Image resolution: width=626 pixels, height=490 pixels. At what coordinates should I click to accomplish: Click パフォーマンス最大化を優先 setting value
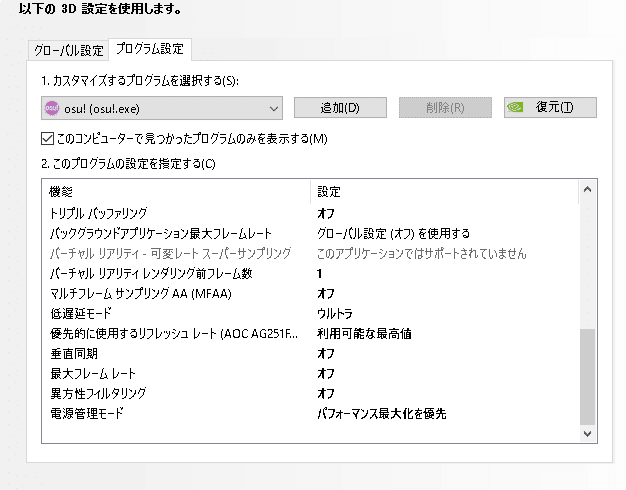[382, 413]
